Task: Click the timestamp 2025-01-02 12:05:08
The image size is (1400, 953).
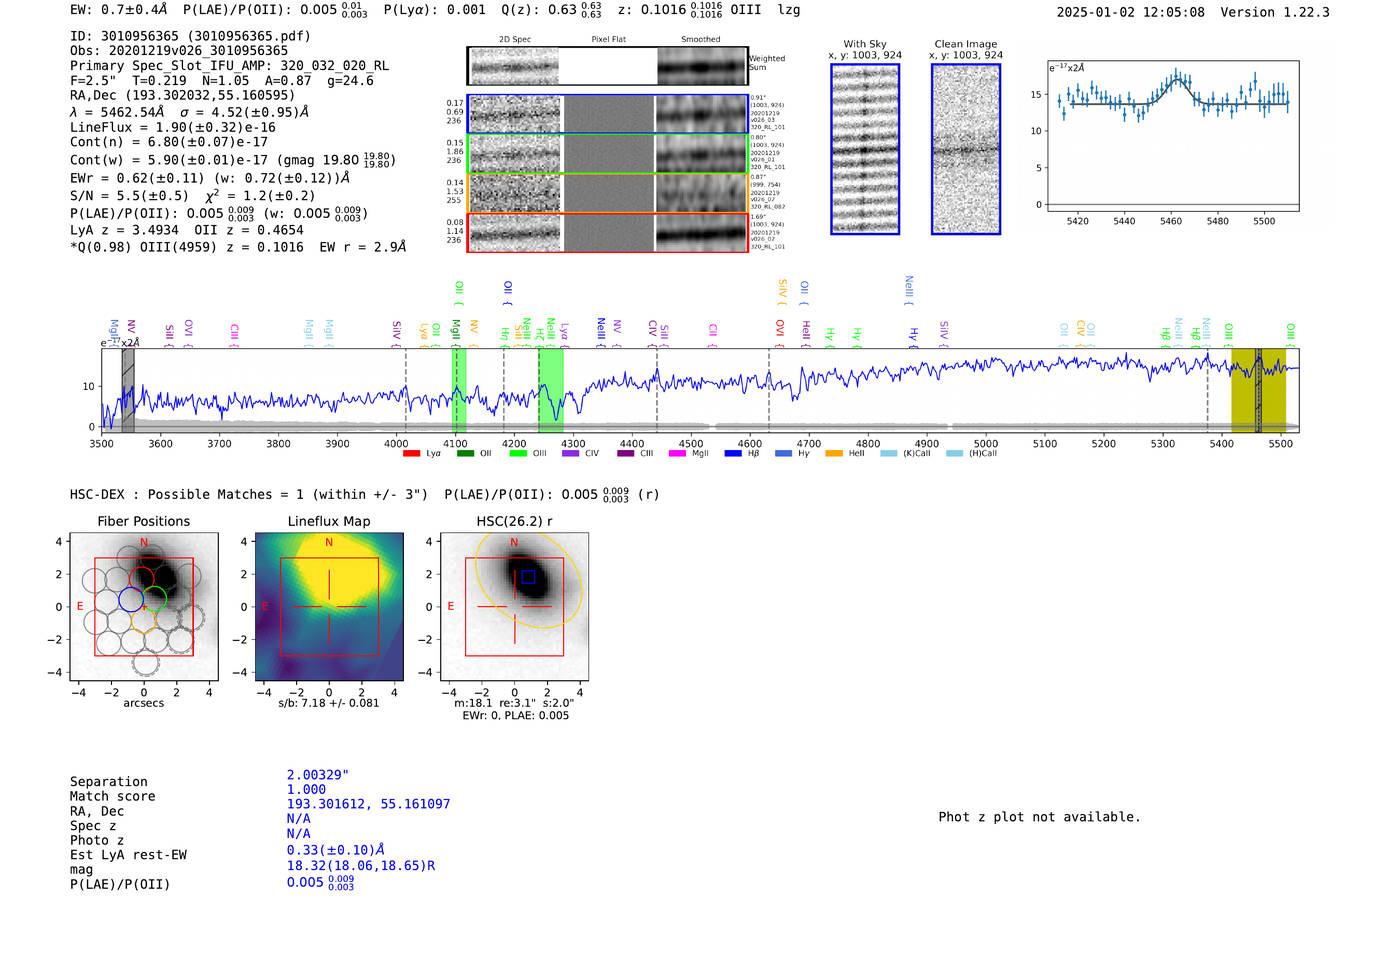Action: click(1131, 12)
